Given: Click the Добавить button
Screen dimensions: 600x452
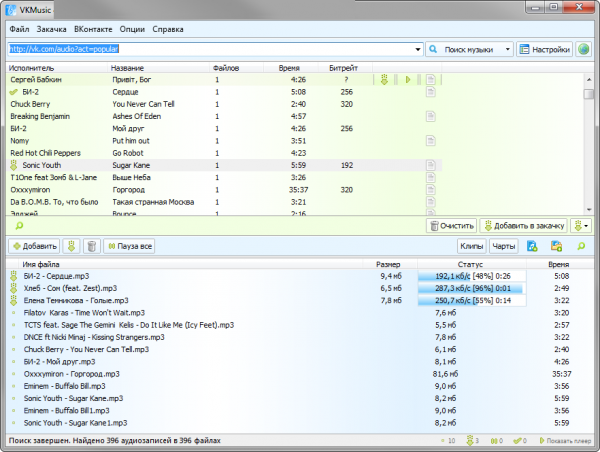Looking at the screenshot, I should 34,246.
